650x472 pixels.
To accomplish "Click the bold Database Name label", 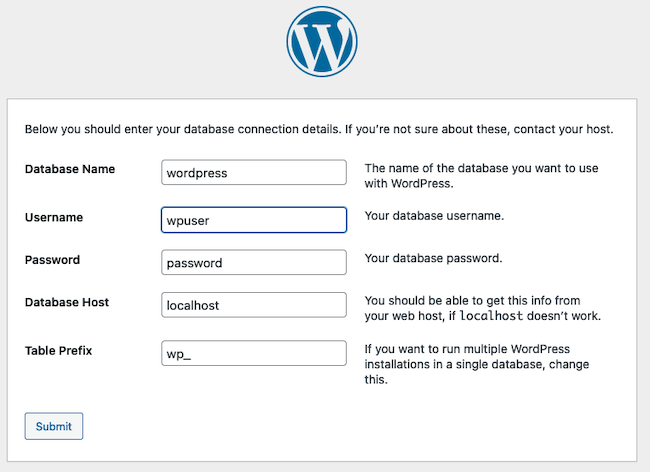I will [69, 169].
